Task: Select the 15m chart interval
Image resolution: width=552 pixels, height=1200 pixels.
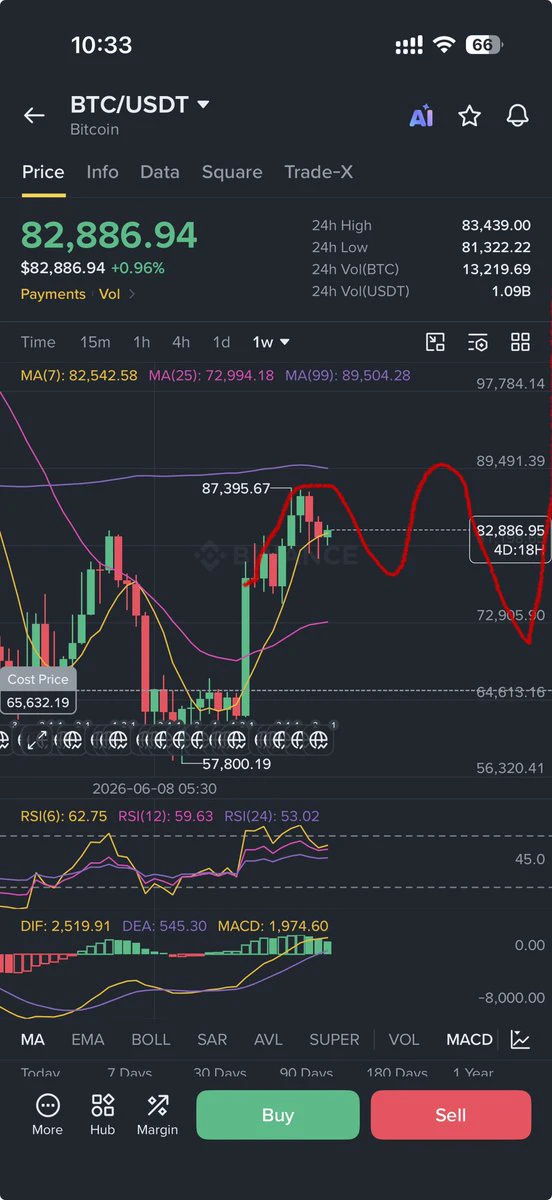Action: 95,342
